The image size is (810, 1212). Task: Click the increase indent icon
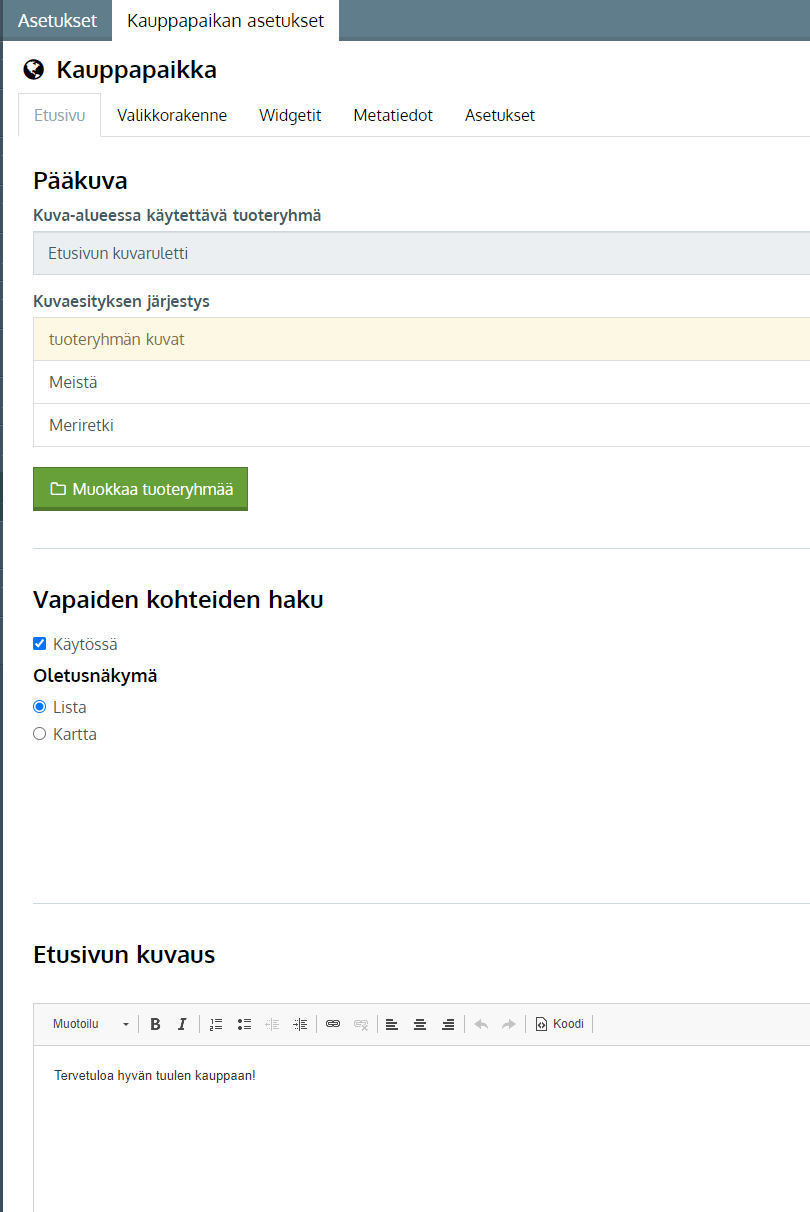point(300,1024)
